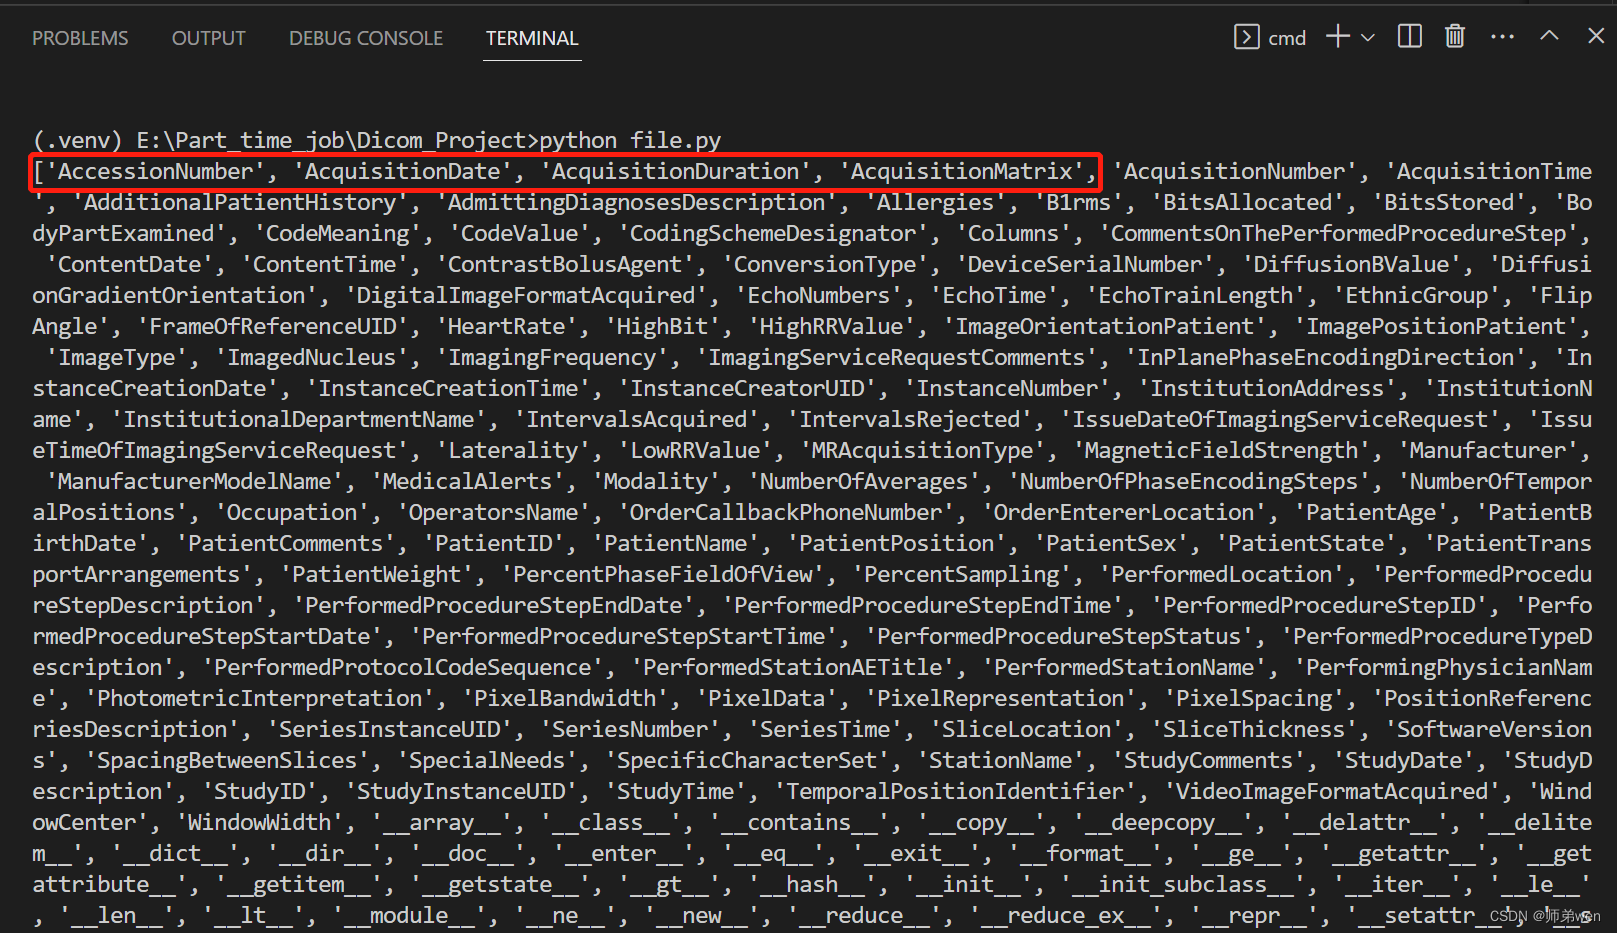Open the DEBUG CONSOLE tab
The height and width of the screenshot is (933, 1617).
point(365,37)
